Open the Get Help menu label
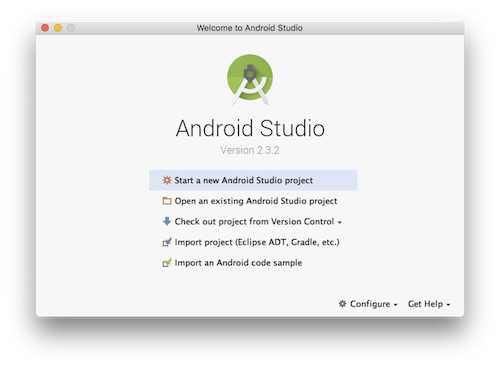This screenshot has height=368, width=500. coord(425,304)
